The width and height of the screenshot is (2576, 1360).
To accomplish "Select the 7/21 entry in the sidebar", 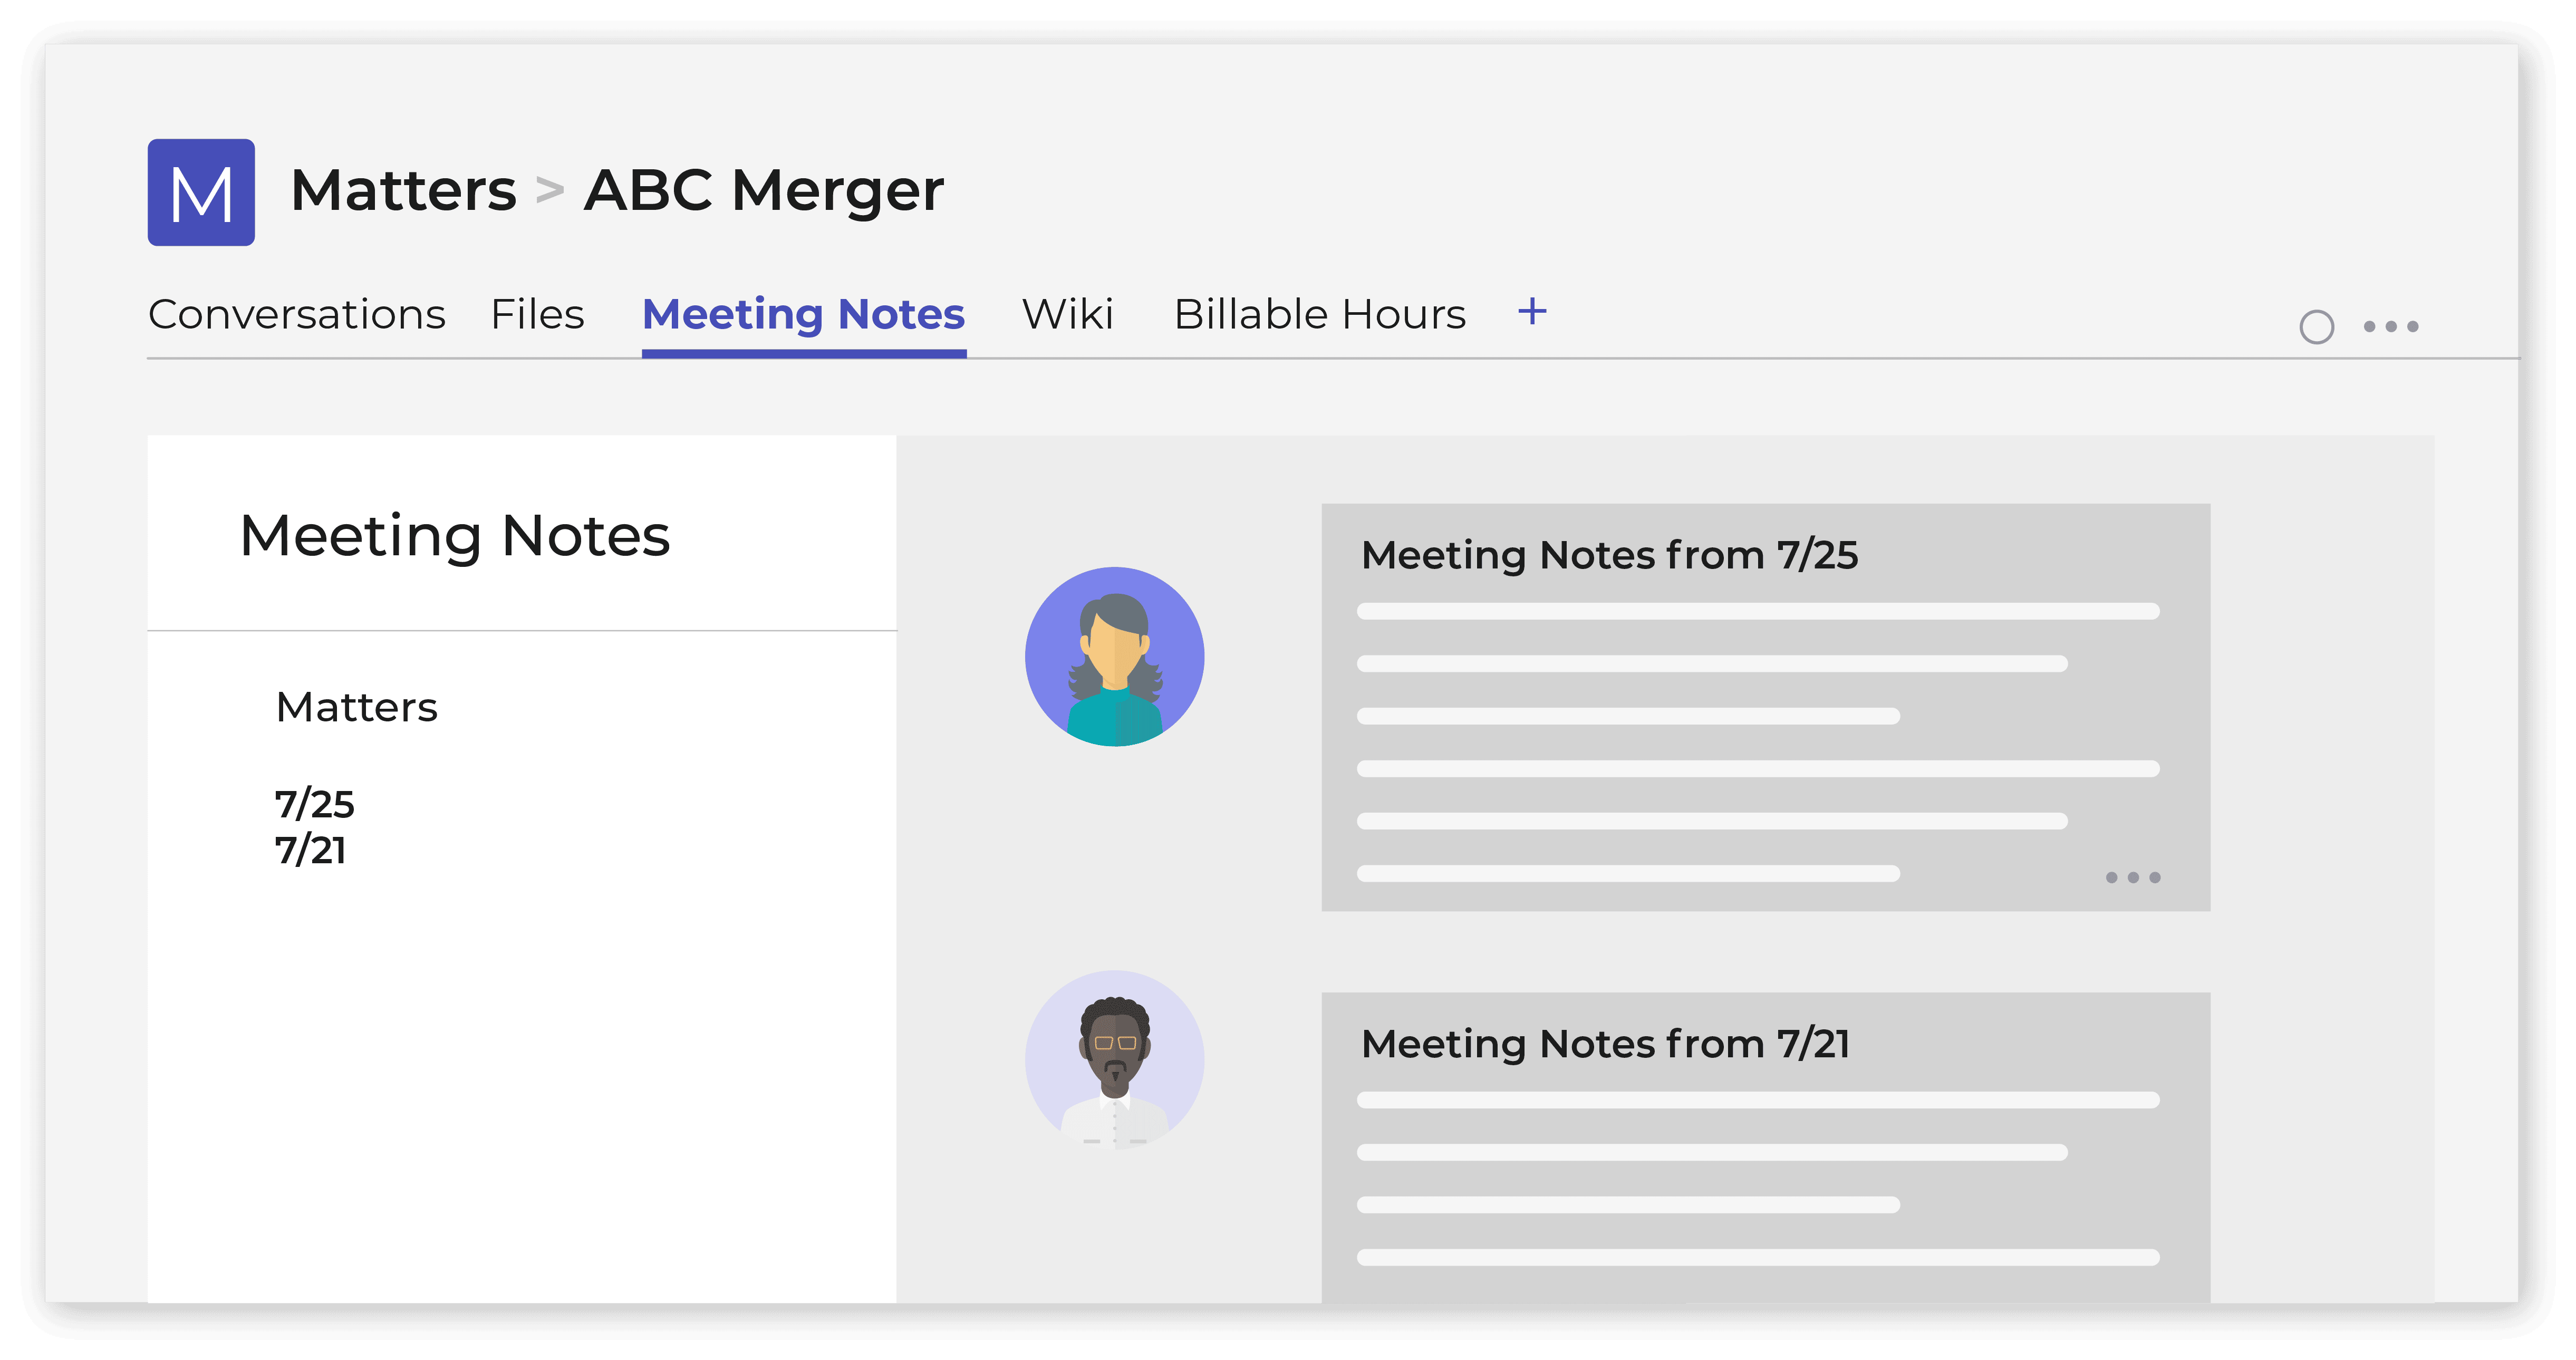I will 311,850.
